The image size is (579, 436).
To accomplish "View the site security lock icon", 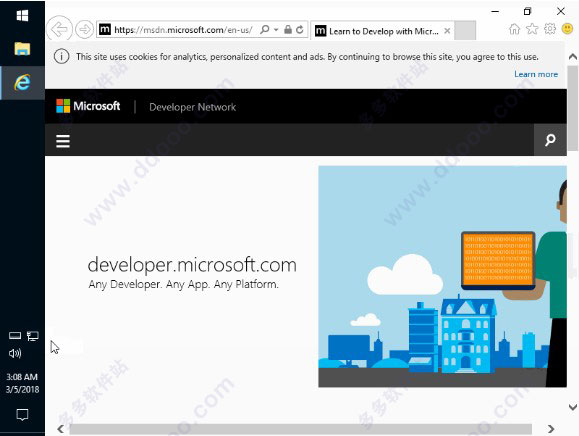I will [x=288, y=29].
